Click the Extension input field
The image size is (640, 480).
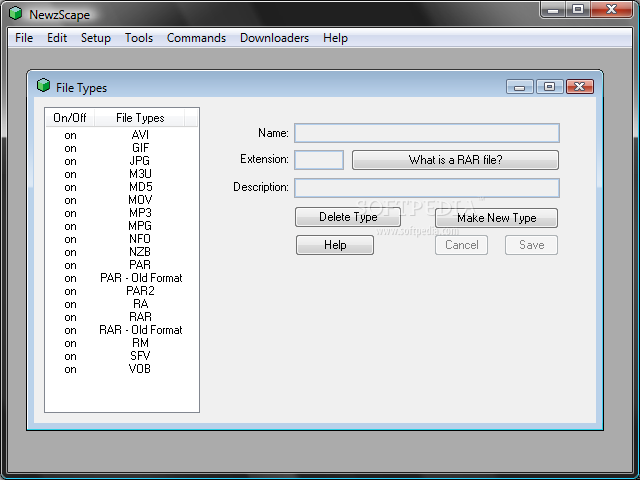tap(319, 160)
